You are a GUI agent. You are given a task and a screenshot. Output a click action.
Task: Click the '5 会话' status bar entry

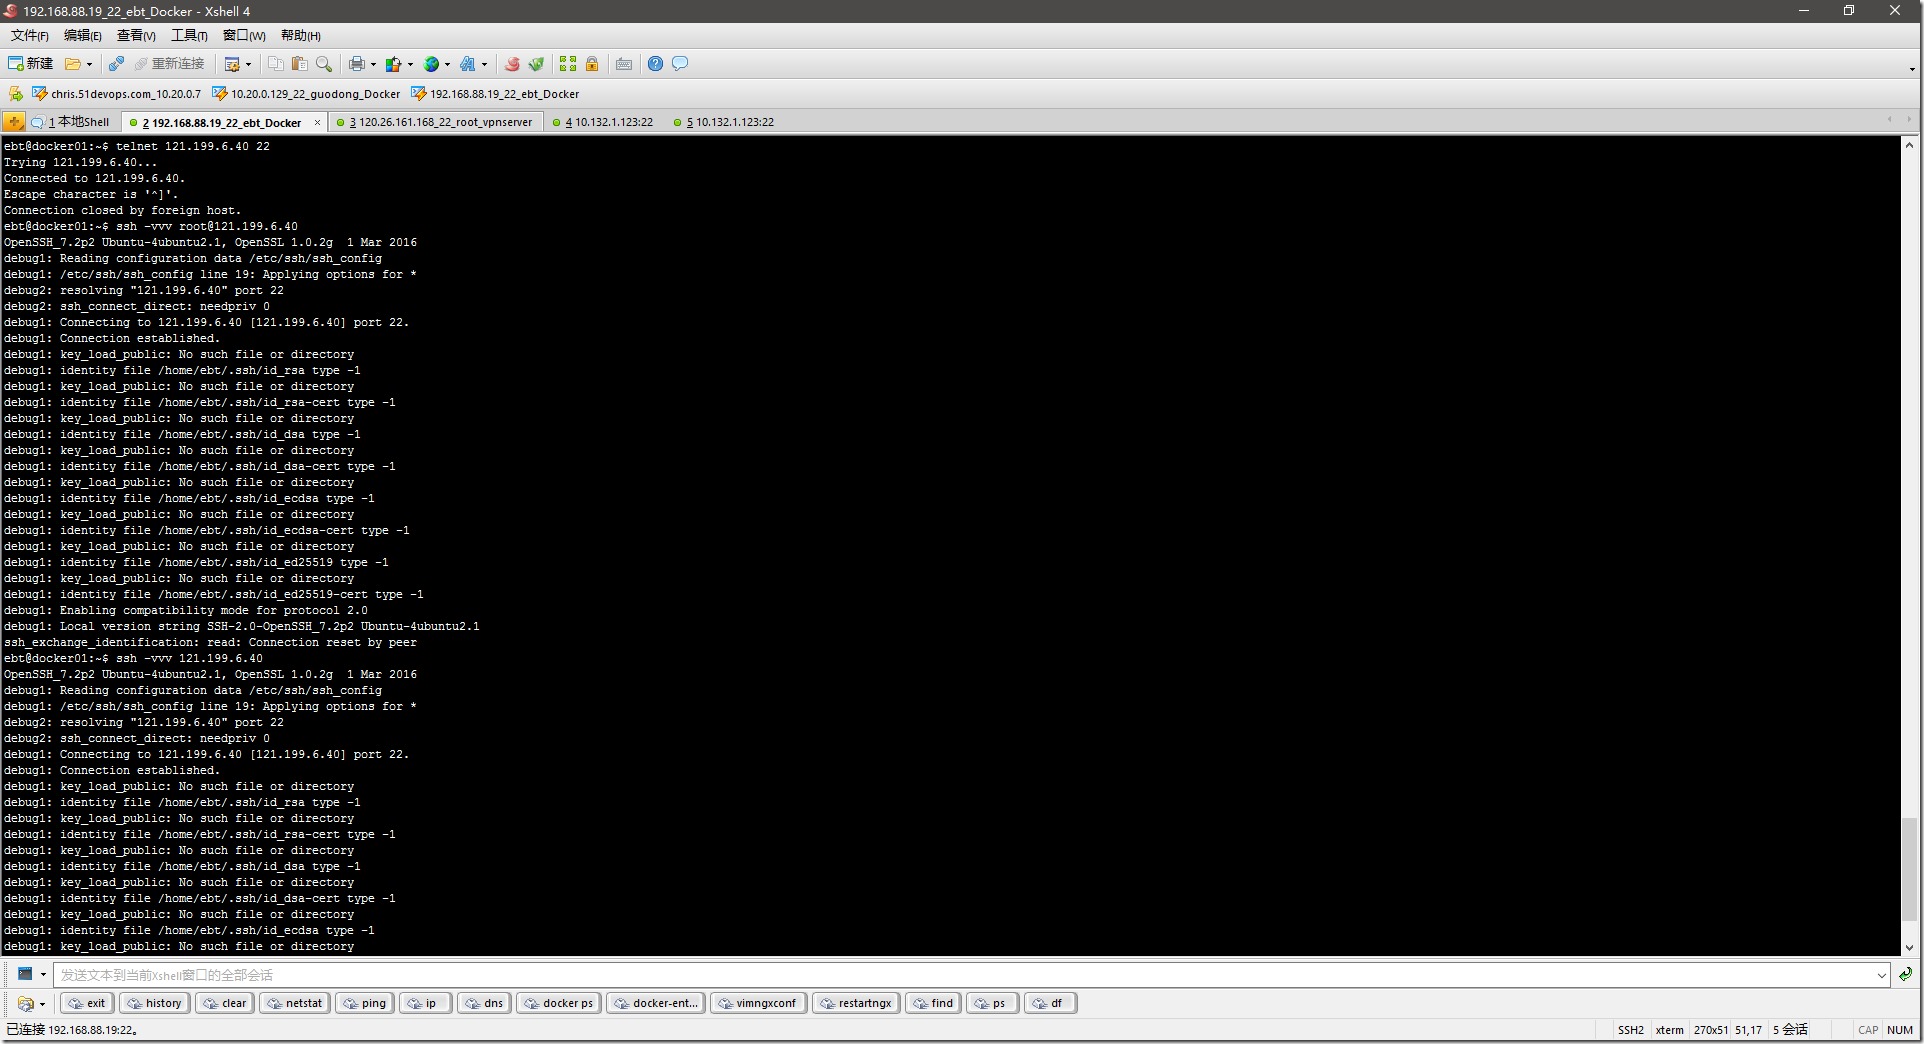1790,1029
